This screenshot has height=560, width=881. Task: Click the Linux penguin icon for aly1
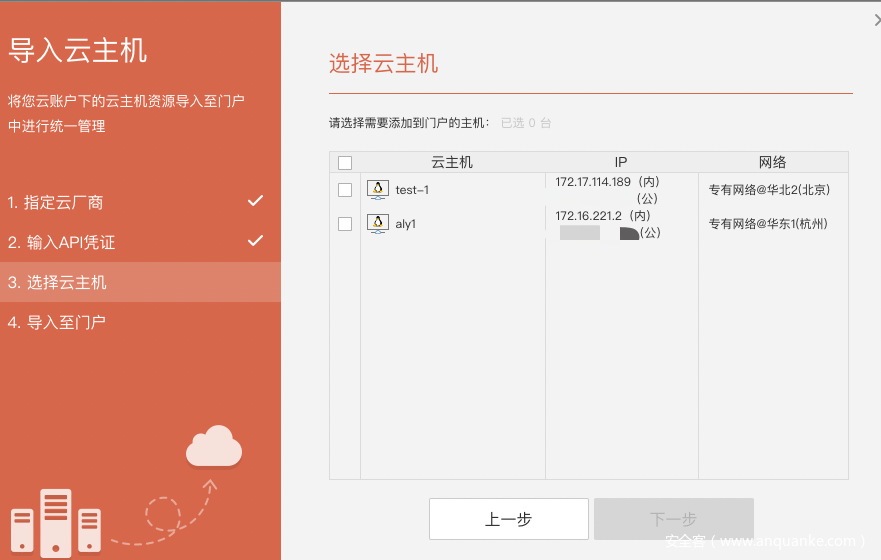tap(378, 223)
